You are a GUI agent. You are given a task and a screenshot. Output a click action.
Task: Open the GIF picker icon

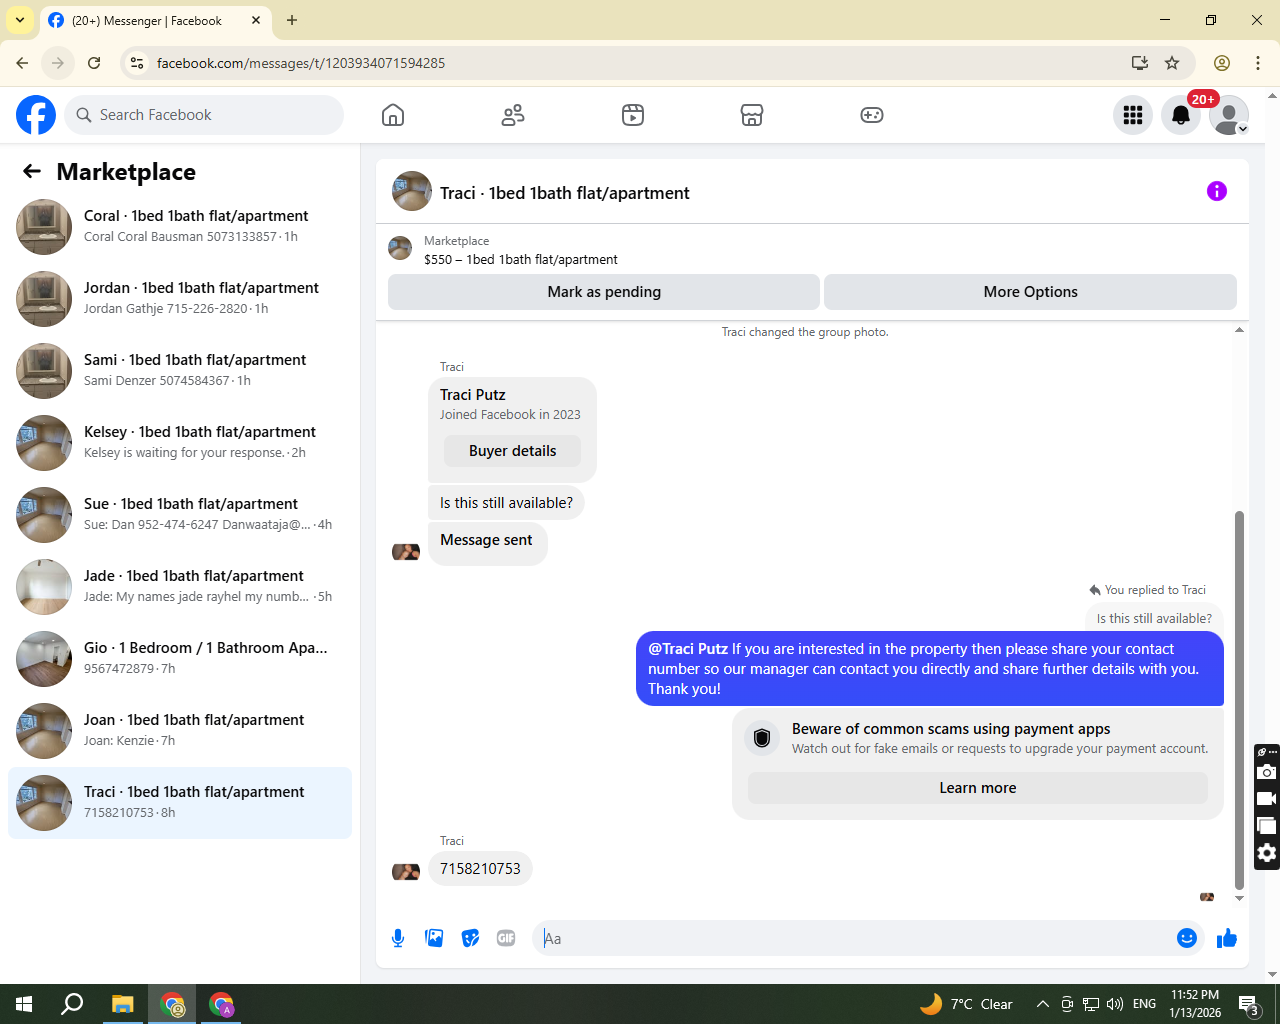[506, 938]
